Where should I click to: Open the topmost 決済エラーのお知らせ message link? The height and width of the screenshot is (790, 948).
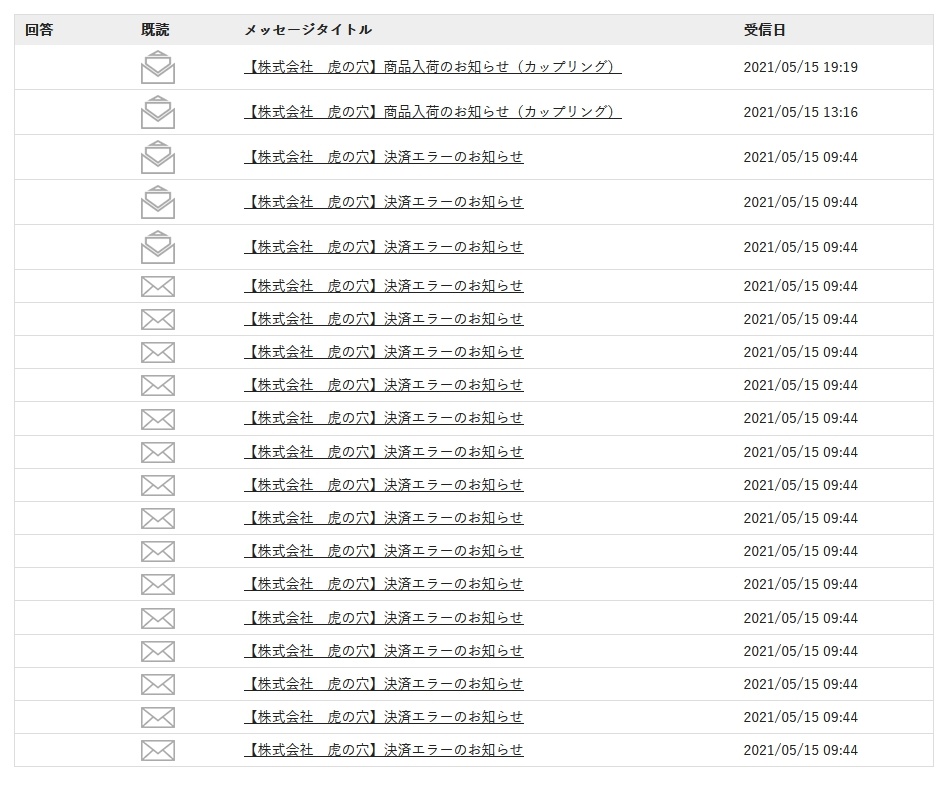coord(384,157)
